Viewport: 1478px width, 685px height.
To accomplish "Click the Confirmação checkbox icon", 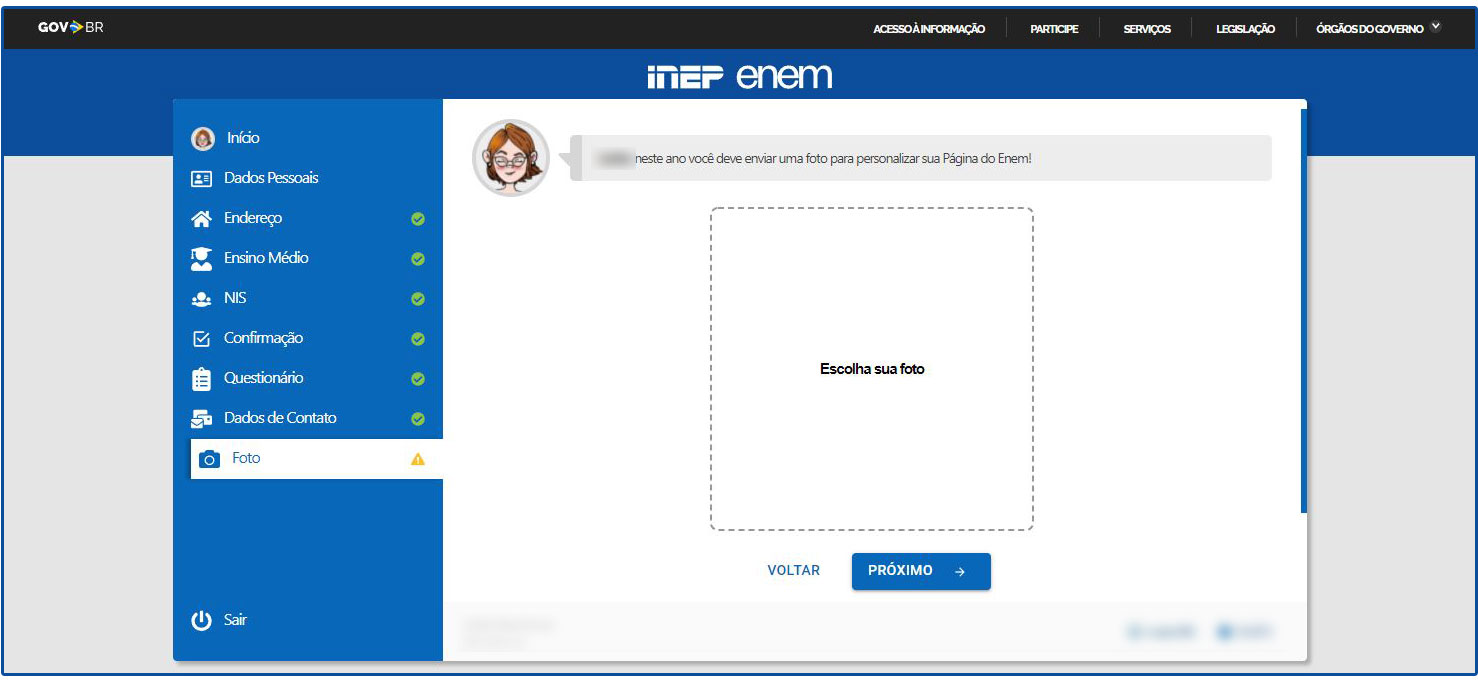I will point(201,339).
